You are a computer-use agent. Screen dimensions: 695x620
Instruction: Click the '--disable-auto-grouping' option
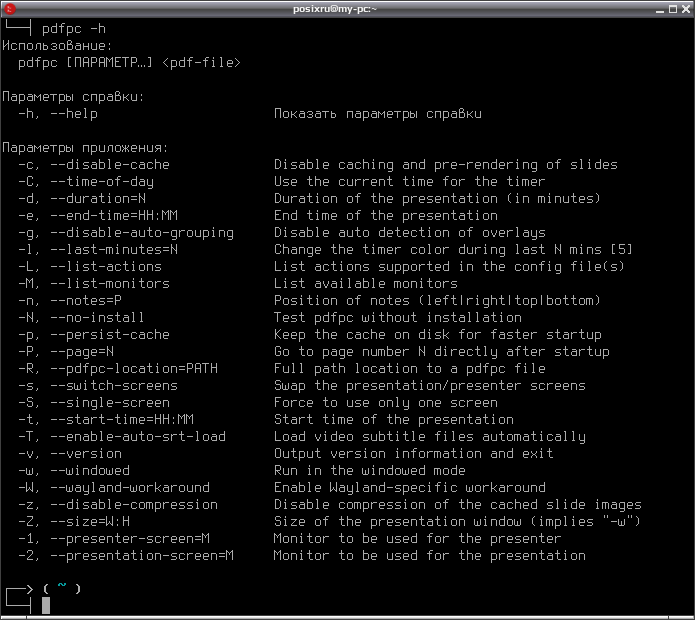pos(142,233)
